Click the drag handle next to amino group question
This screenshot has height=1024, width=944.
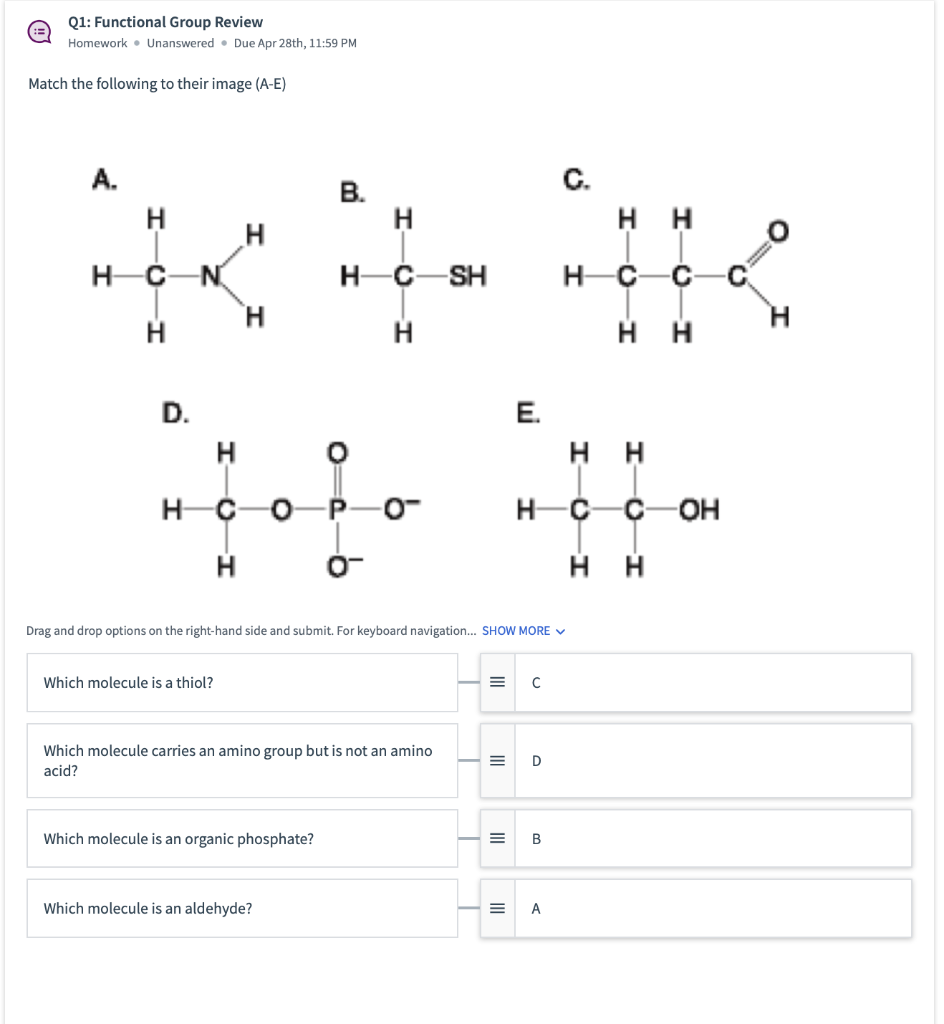tap(495, 760)
